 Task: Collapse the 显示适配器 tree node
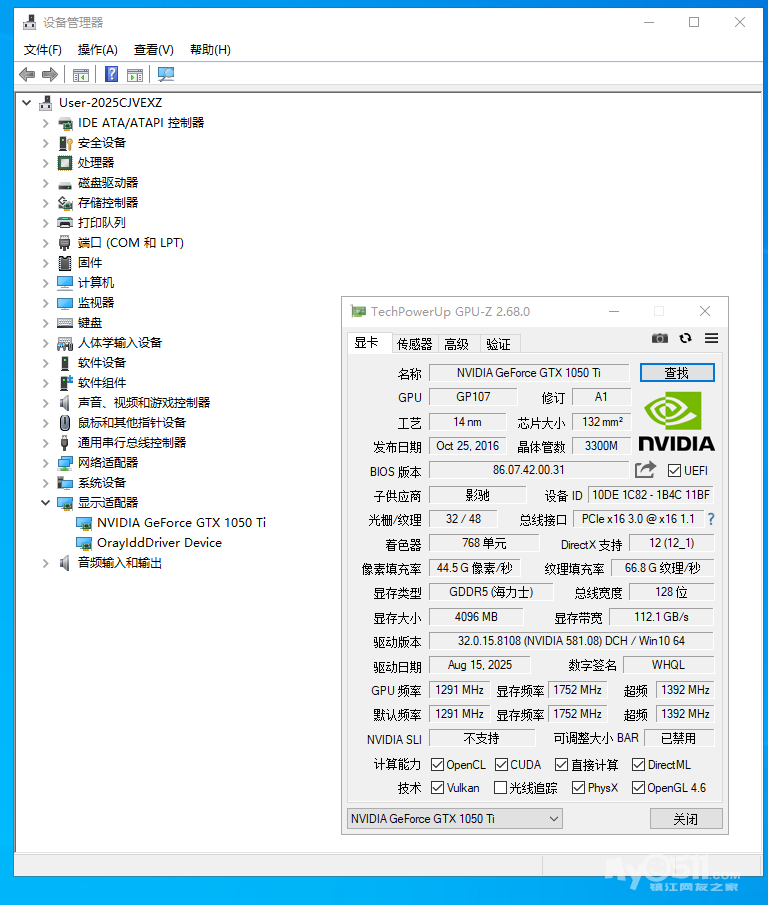click(45, 503)
